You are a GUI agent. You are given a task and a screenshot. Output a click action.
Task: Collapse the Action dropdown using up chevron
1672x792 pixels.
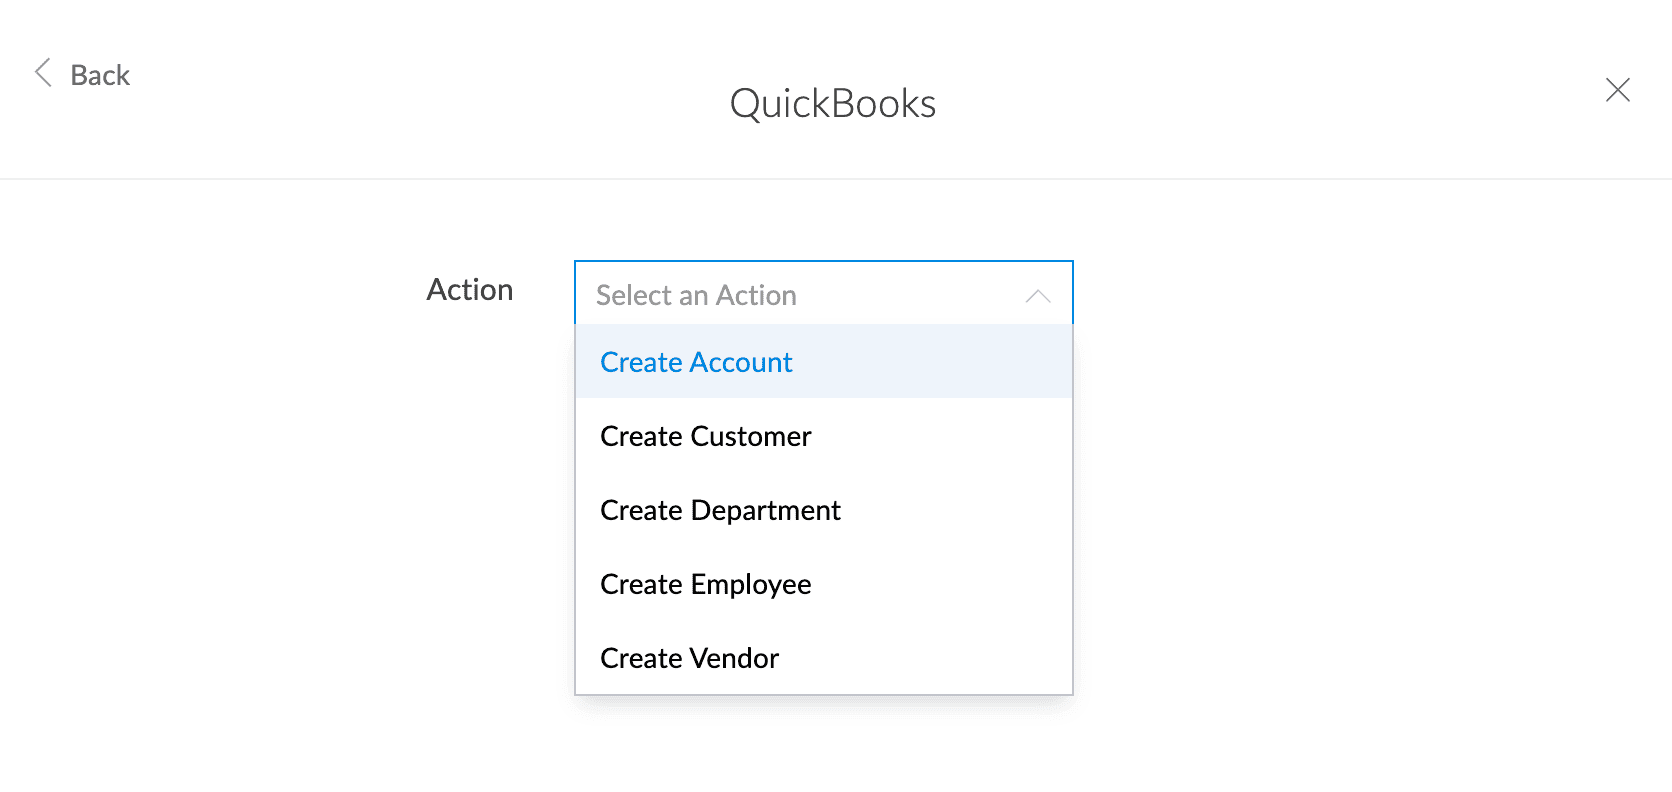coord(1038,296)
